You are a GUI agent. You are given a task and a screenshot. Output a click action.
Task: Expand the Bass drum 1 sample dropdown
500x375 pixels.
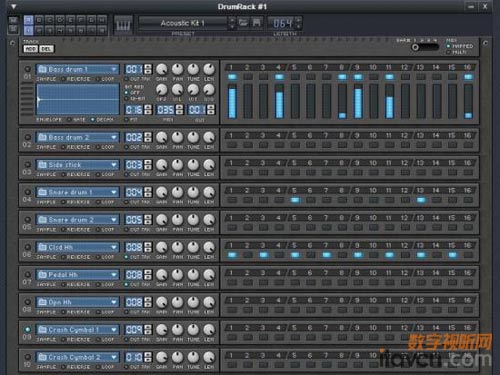(114, 69)
